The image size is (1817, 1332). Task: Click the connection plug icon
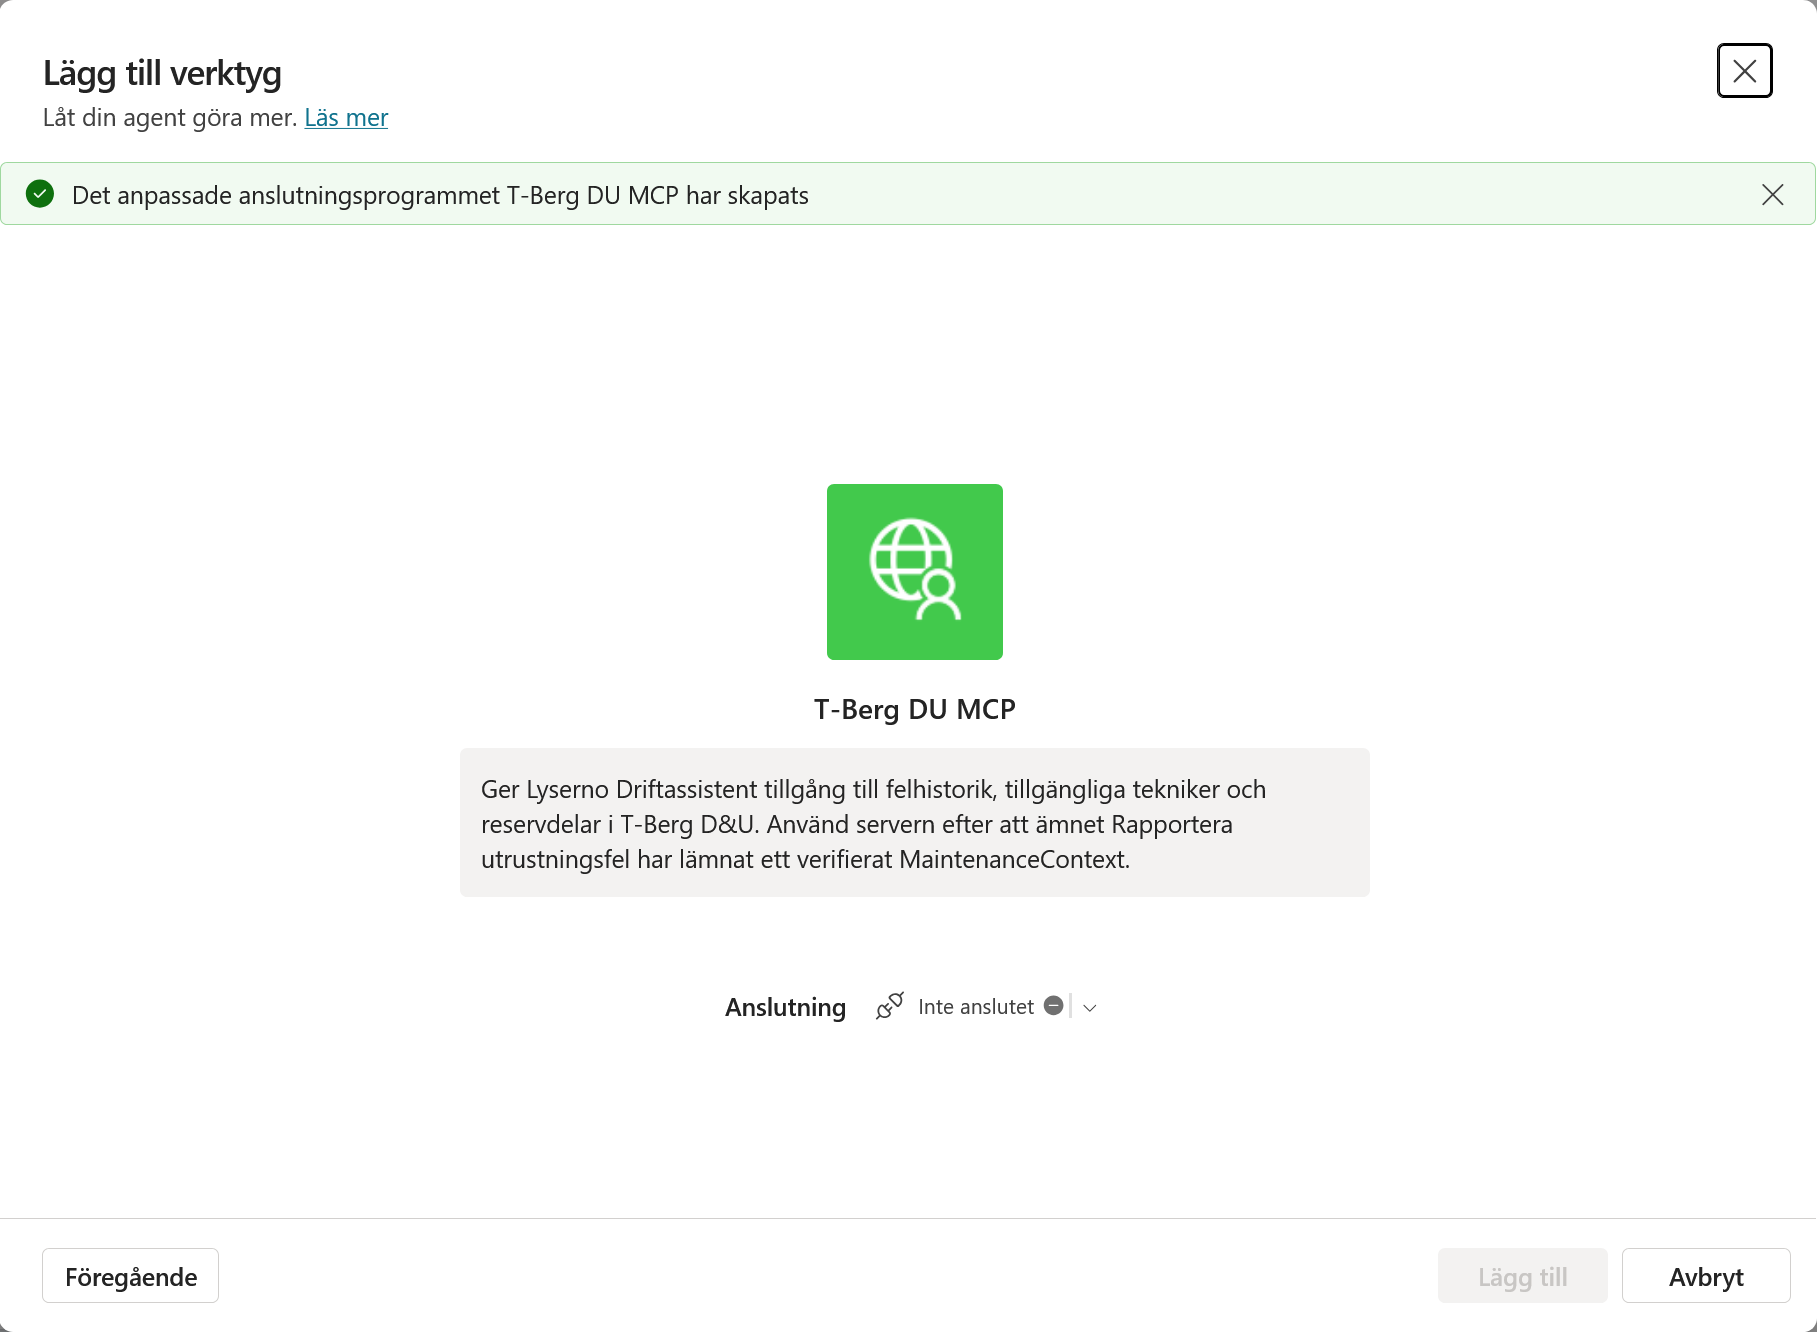coord(889,1006)
